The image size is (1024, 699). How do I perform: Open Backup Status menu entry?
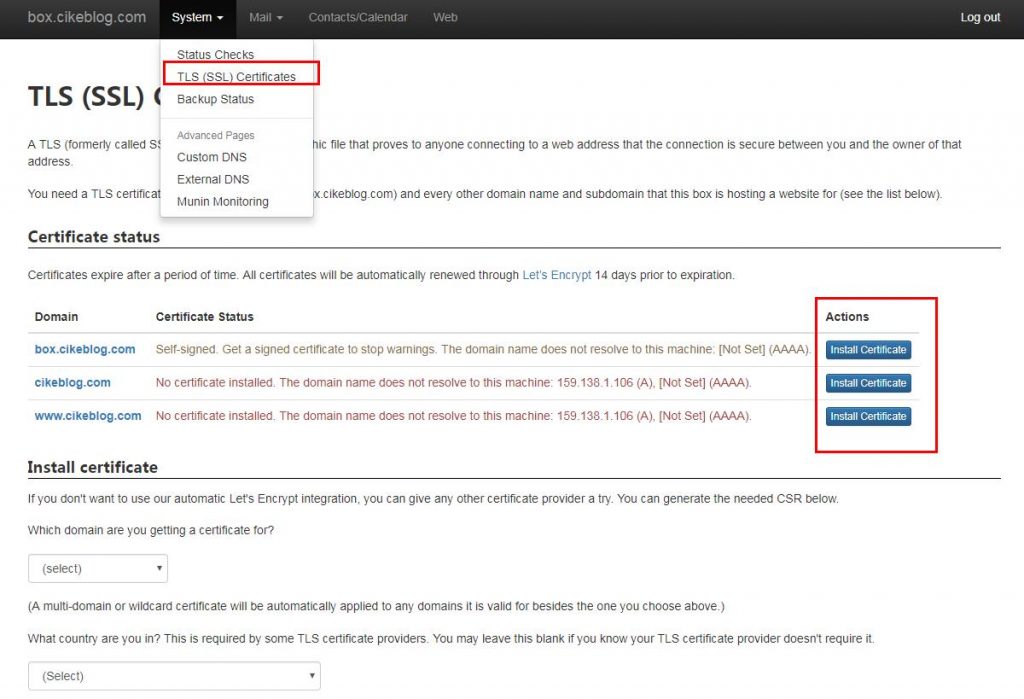point(215,99)
